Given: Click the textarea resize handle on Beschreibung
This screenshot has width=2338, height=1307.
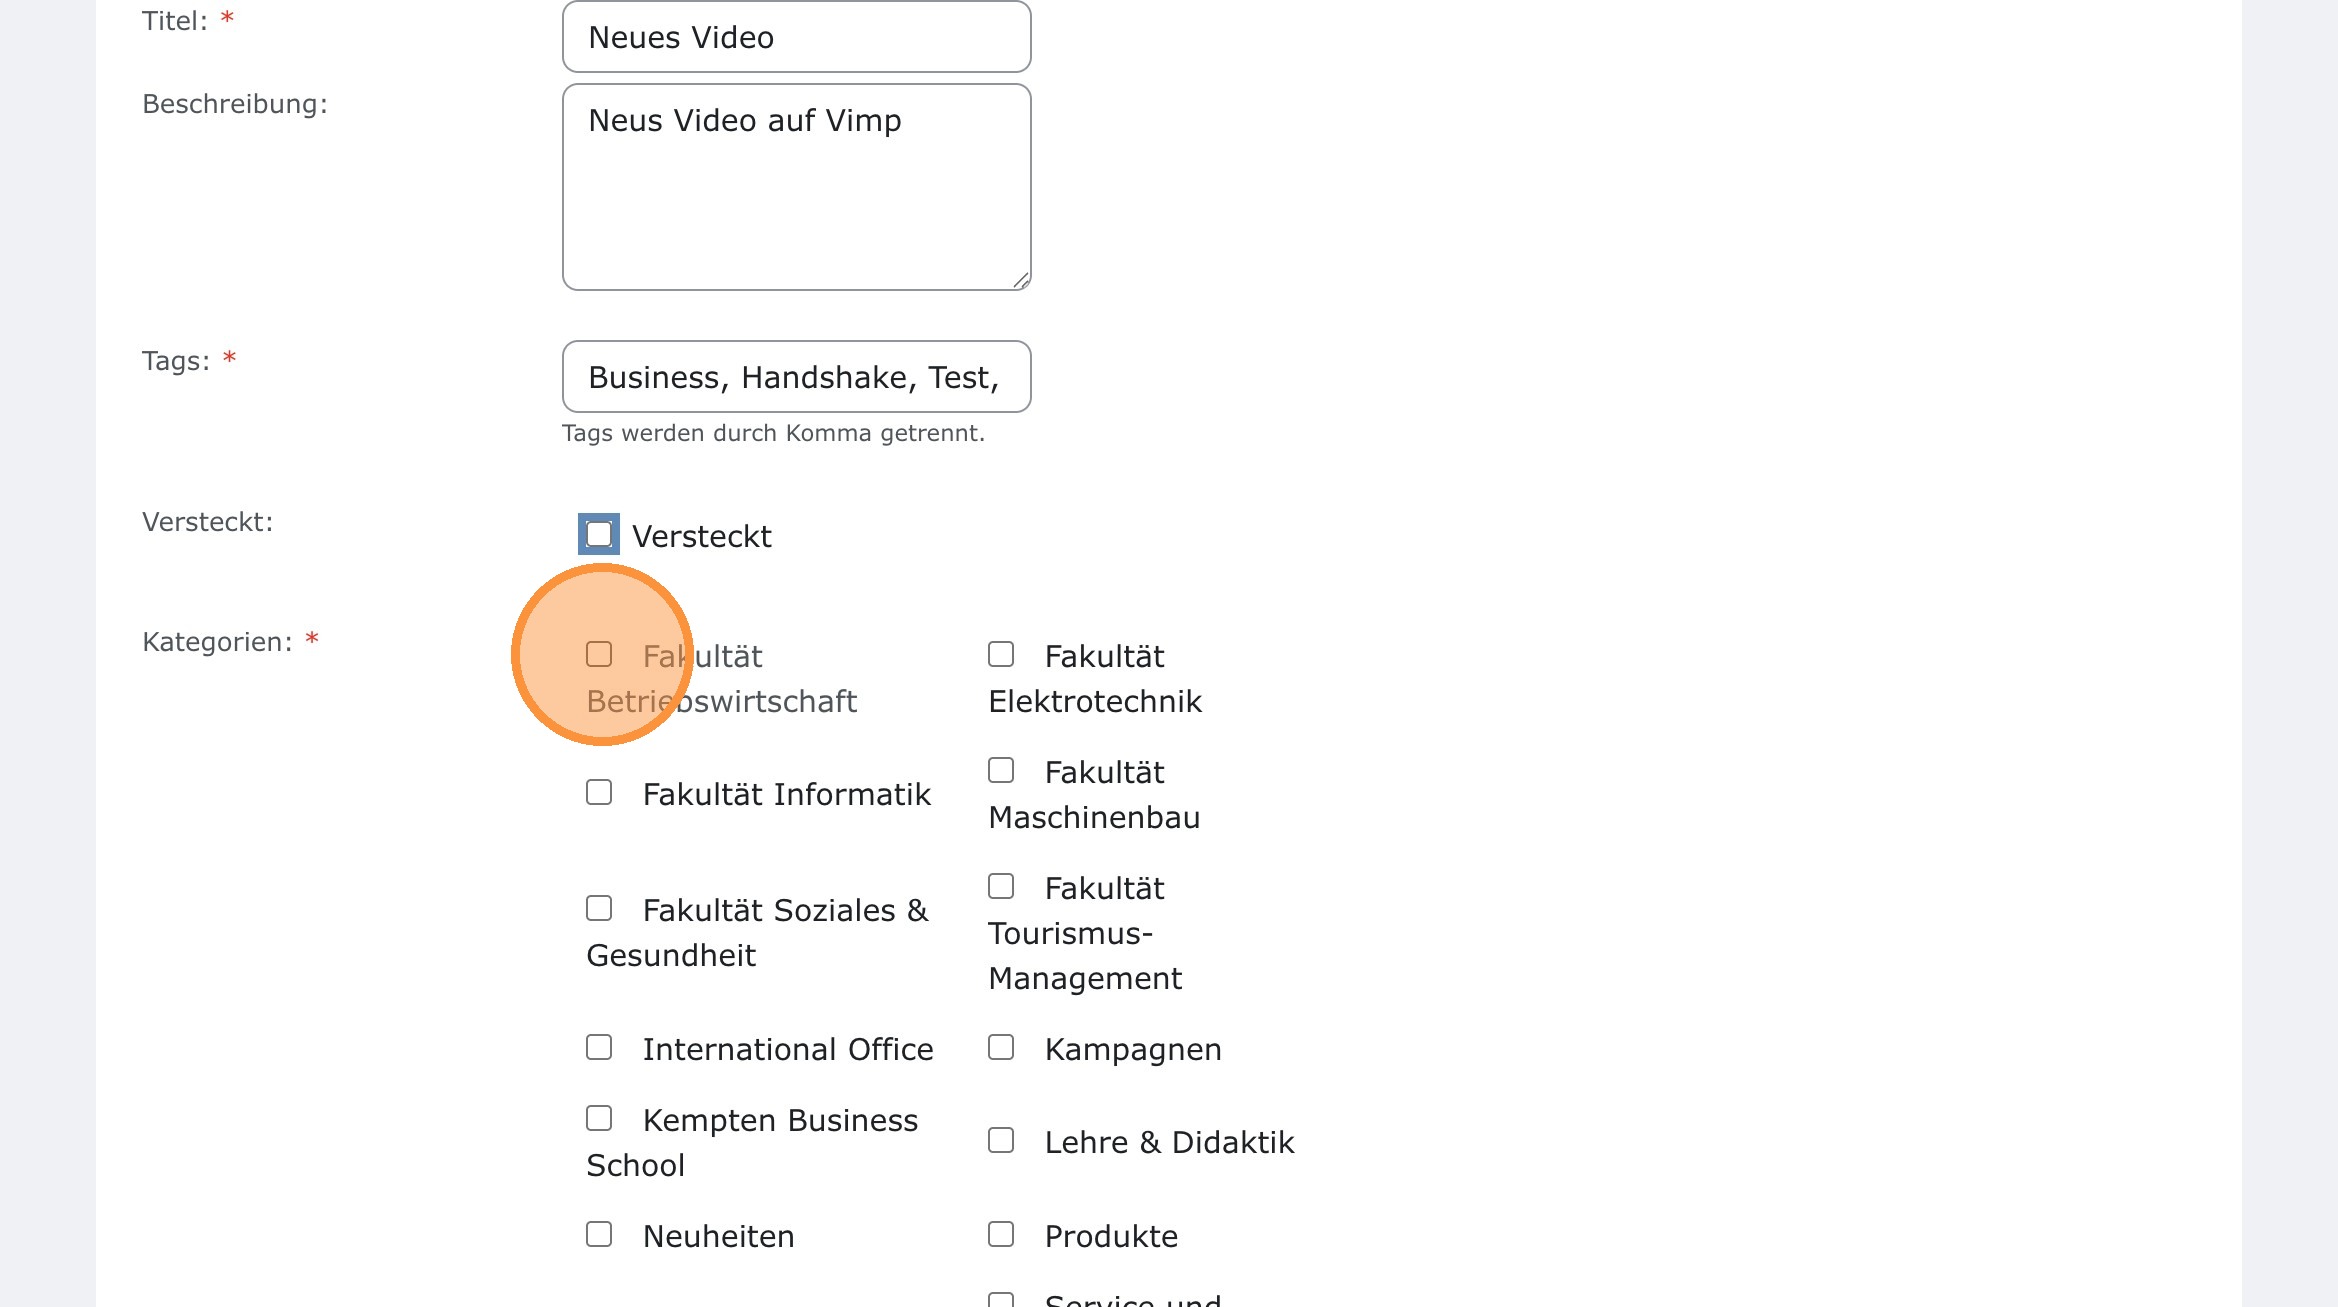Looking at the screenshot, I should pos(1022,281).
